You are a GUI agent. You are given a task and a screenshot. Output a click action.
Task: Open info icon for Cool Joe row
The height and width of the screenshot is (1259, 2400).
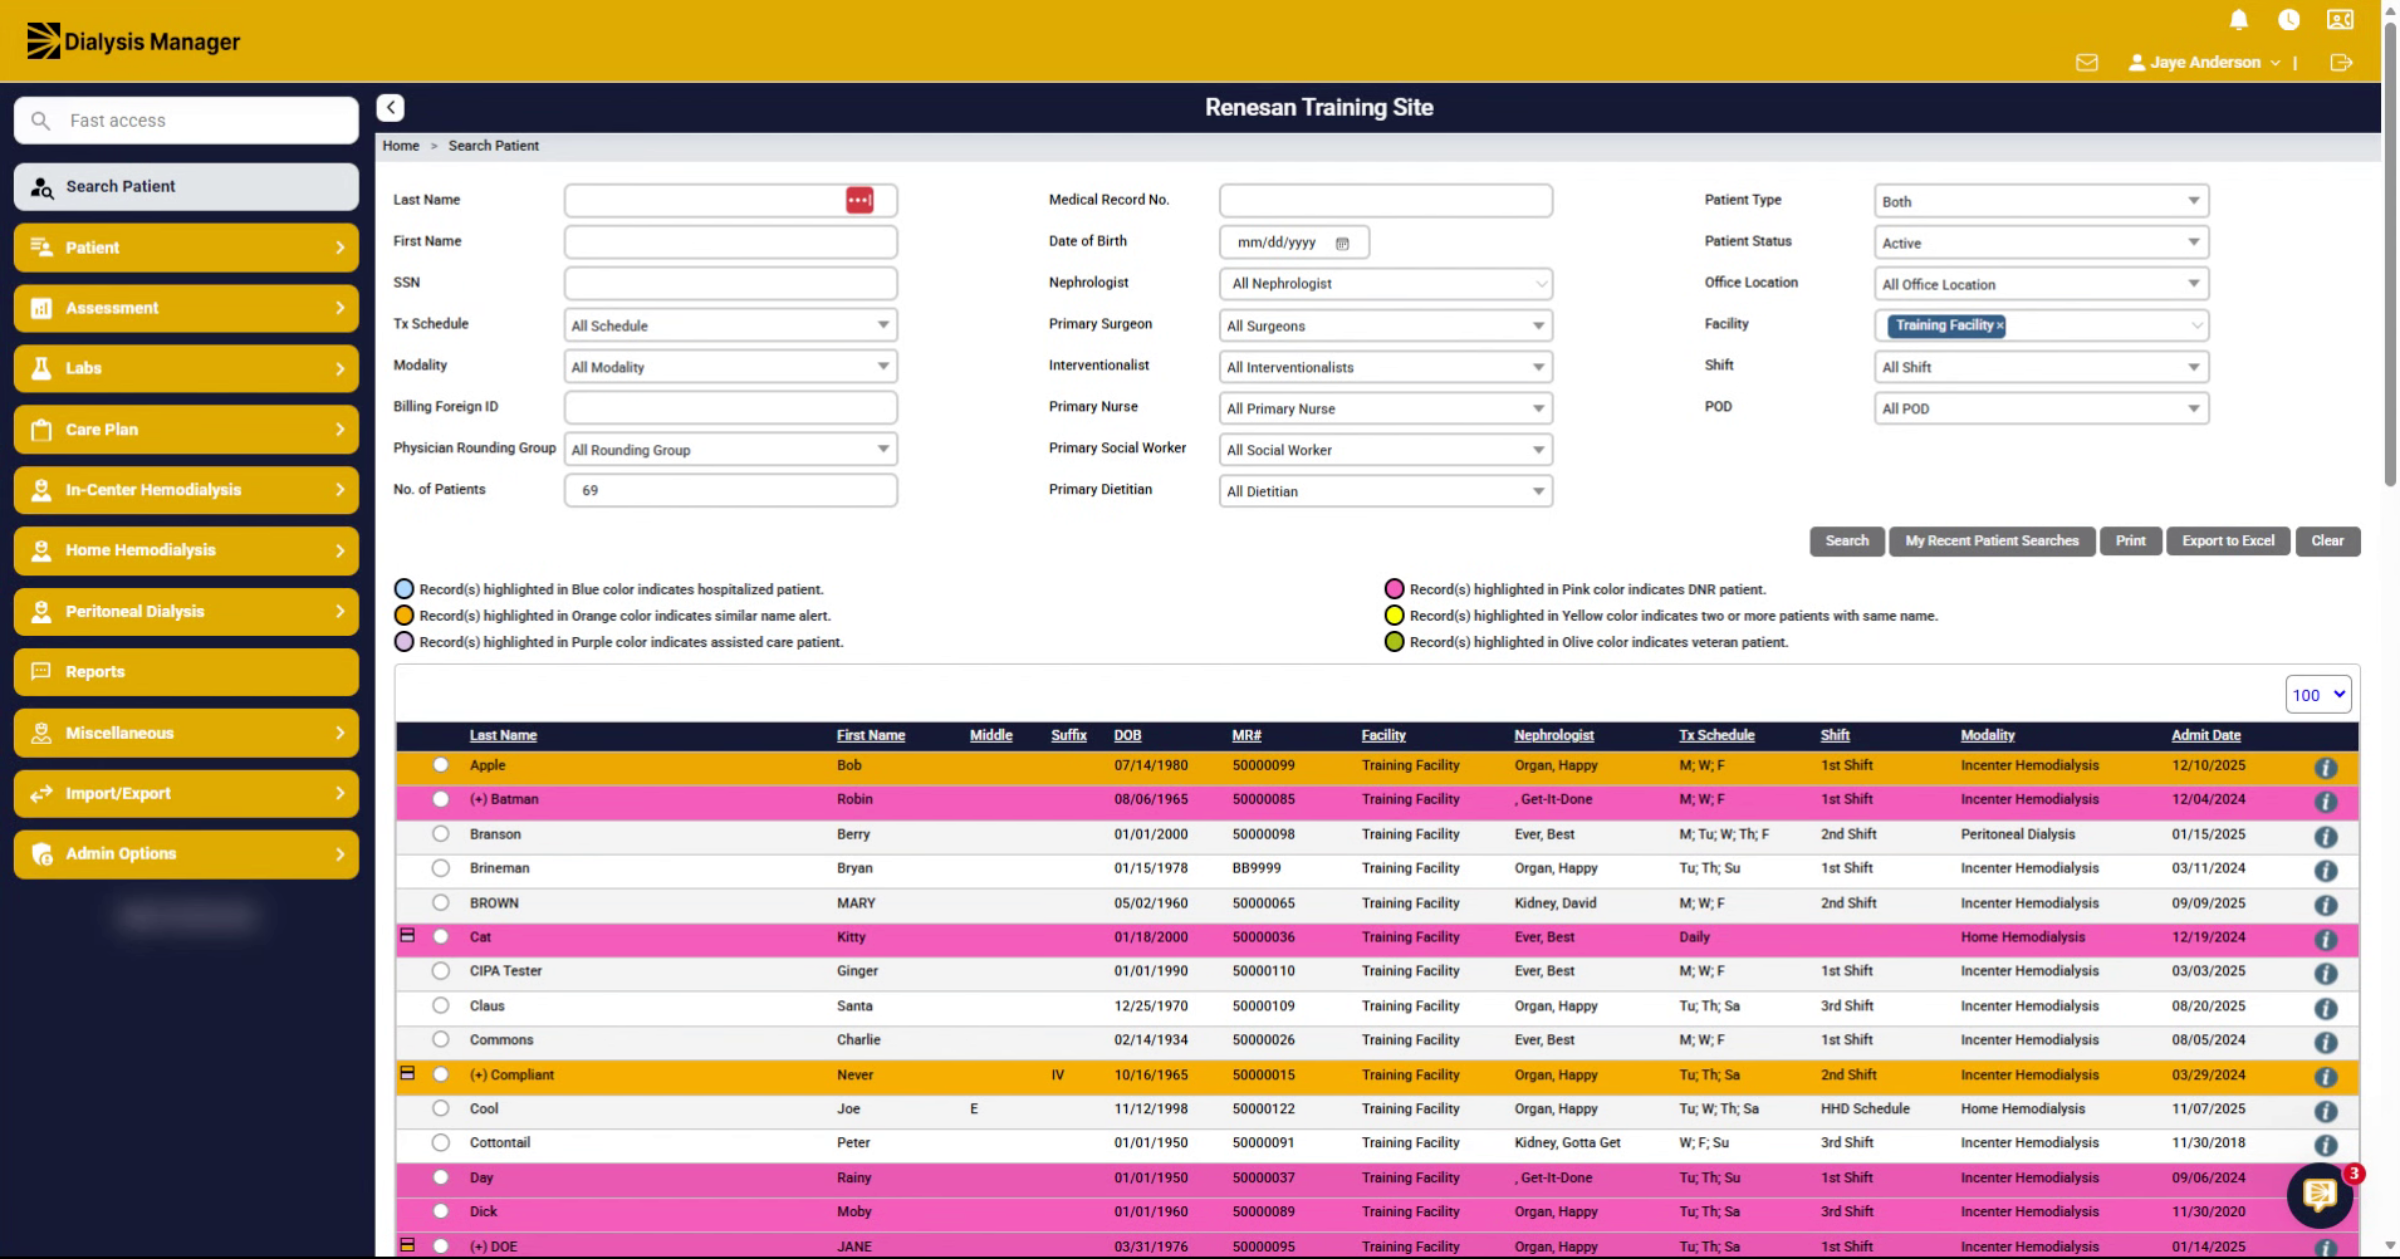(2326, 1110)
